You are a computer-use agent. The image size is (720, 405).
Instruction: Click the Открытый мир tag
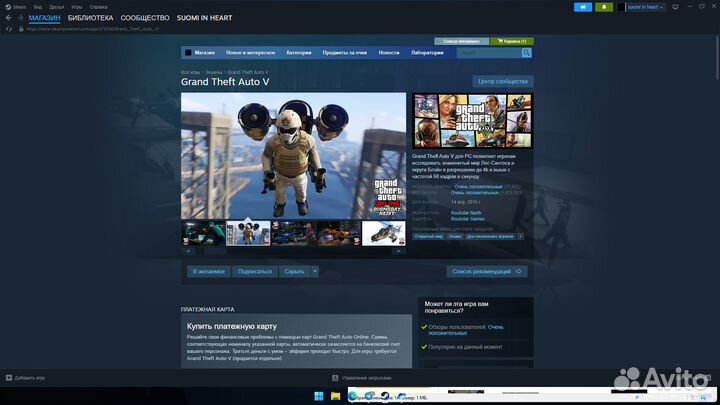click(428, 236)
